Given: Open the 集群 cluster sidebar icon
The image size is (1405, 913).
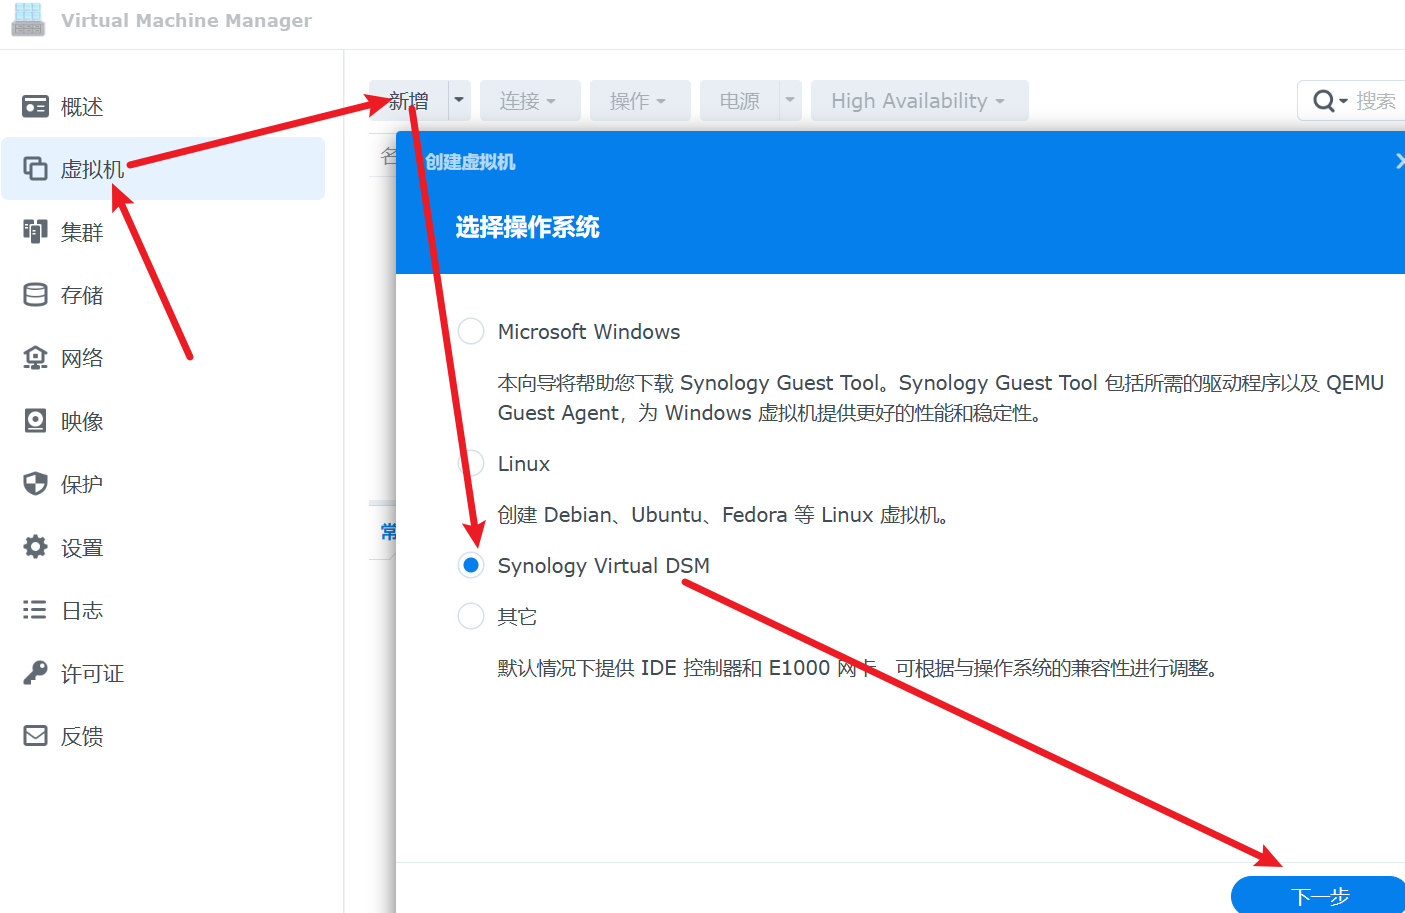Looking at the screenshot, I should (x=35, y=232).
